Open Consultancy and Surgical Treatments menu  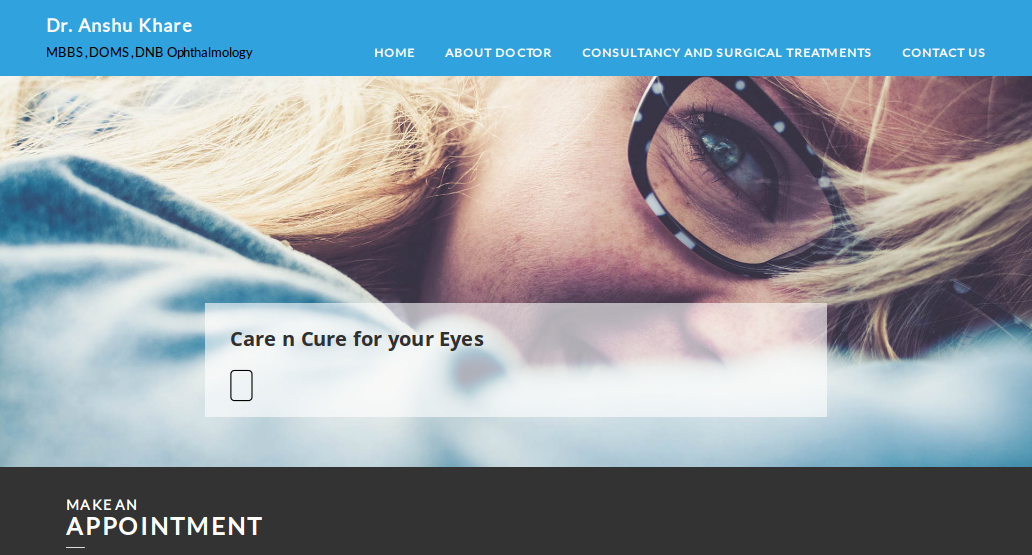coord(727,53)
